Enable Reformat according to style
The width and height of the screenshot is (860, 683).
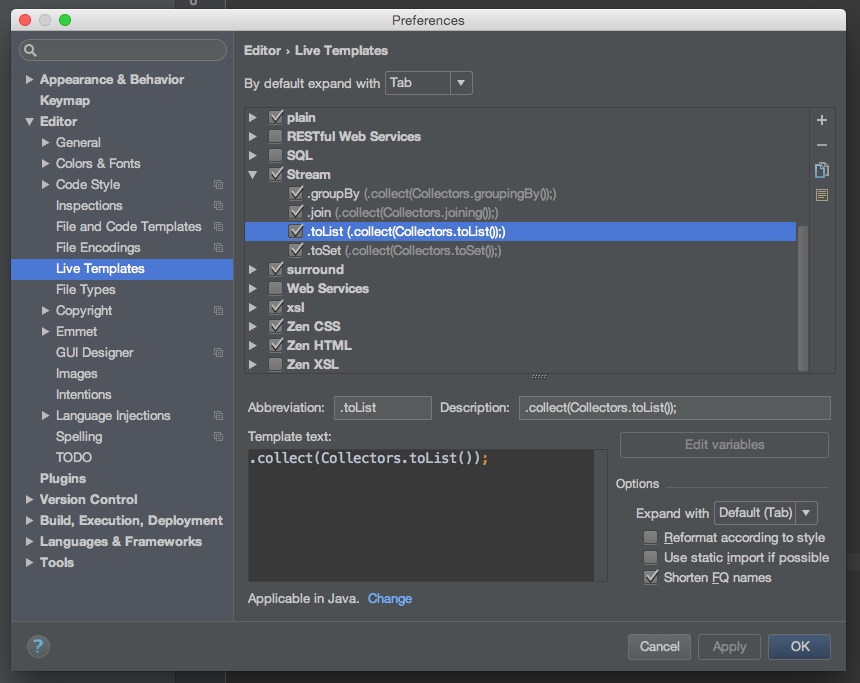[x=650, y=537]
